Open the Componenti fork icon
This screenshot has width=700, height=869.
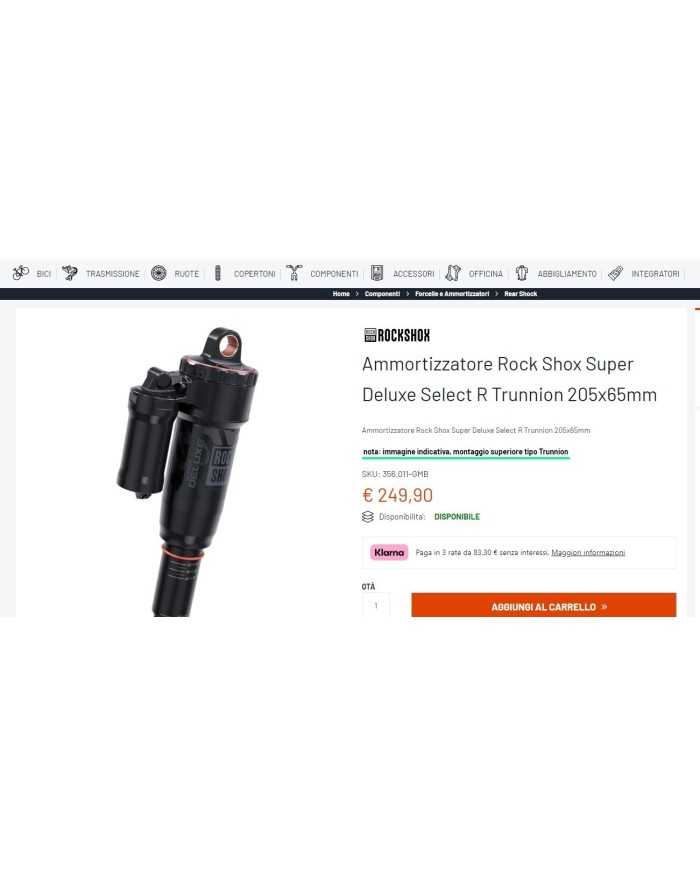tap(294, 273)
